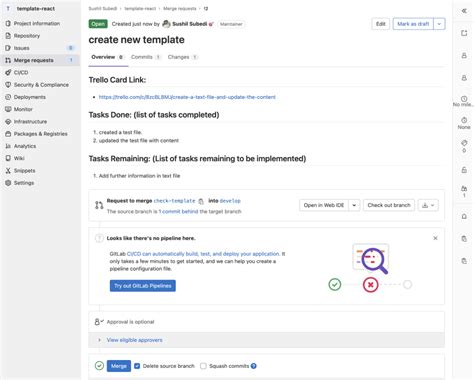
Task: Click the Check out branch button
Action: point(389,205)
